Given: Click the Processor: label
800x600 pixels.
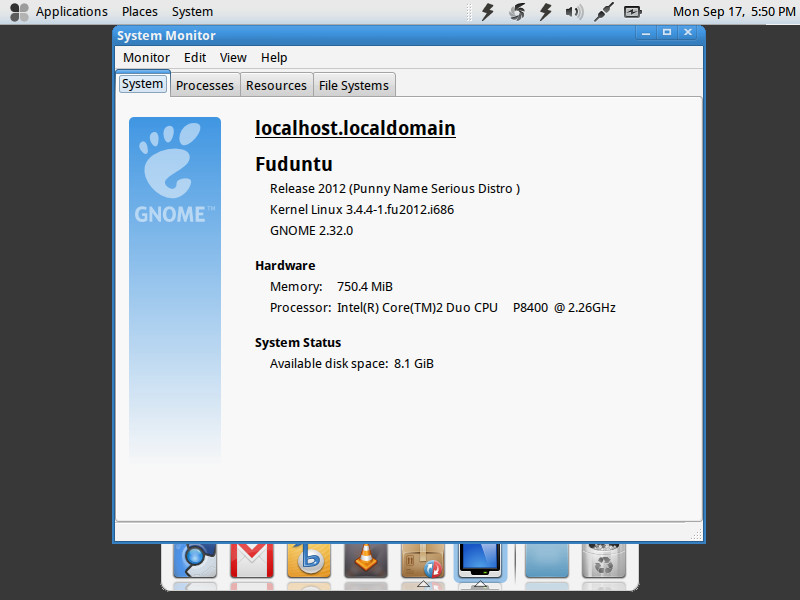Looking at the screenshot, I should tap(301, 308).
